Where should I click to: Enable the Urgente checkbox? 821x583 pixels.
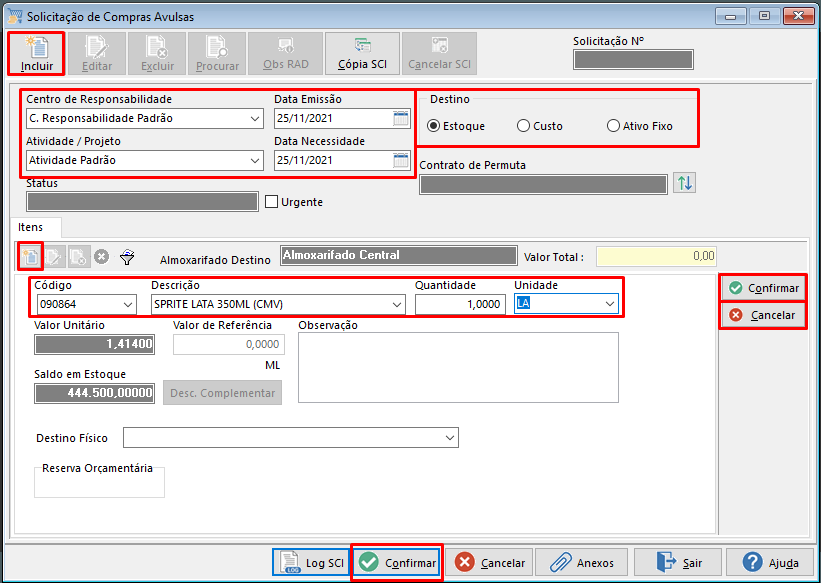[271, 202]
